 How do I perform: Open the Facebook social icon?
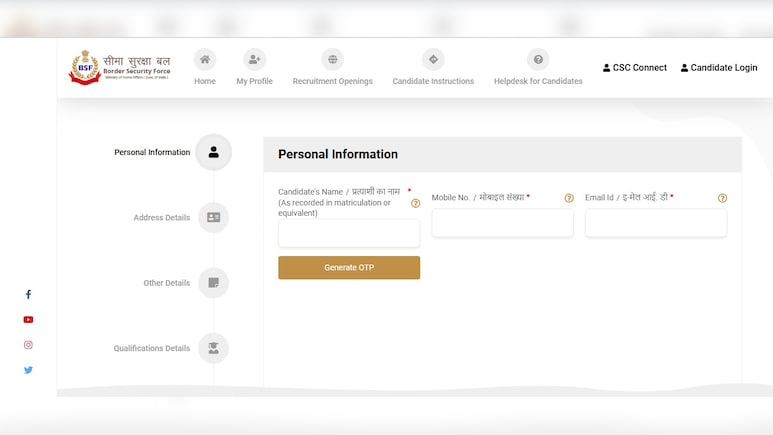[x=28, y=294]
